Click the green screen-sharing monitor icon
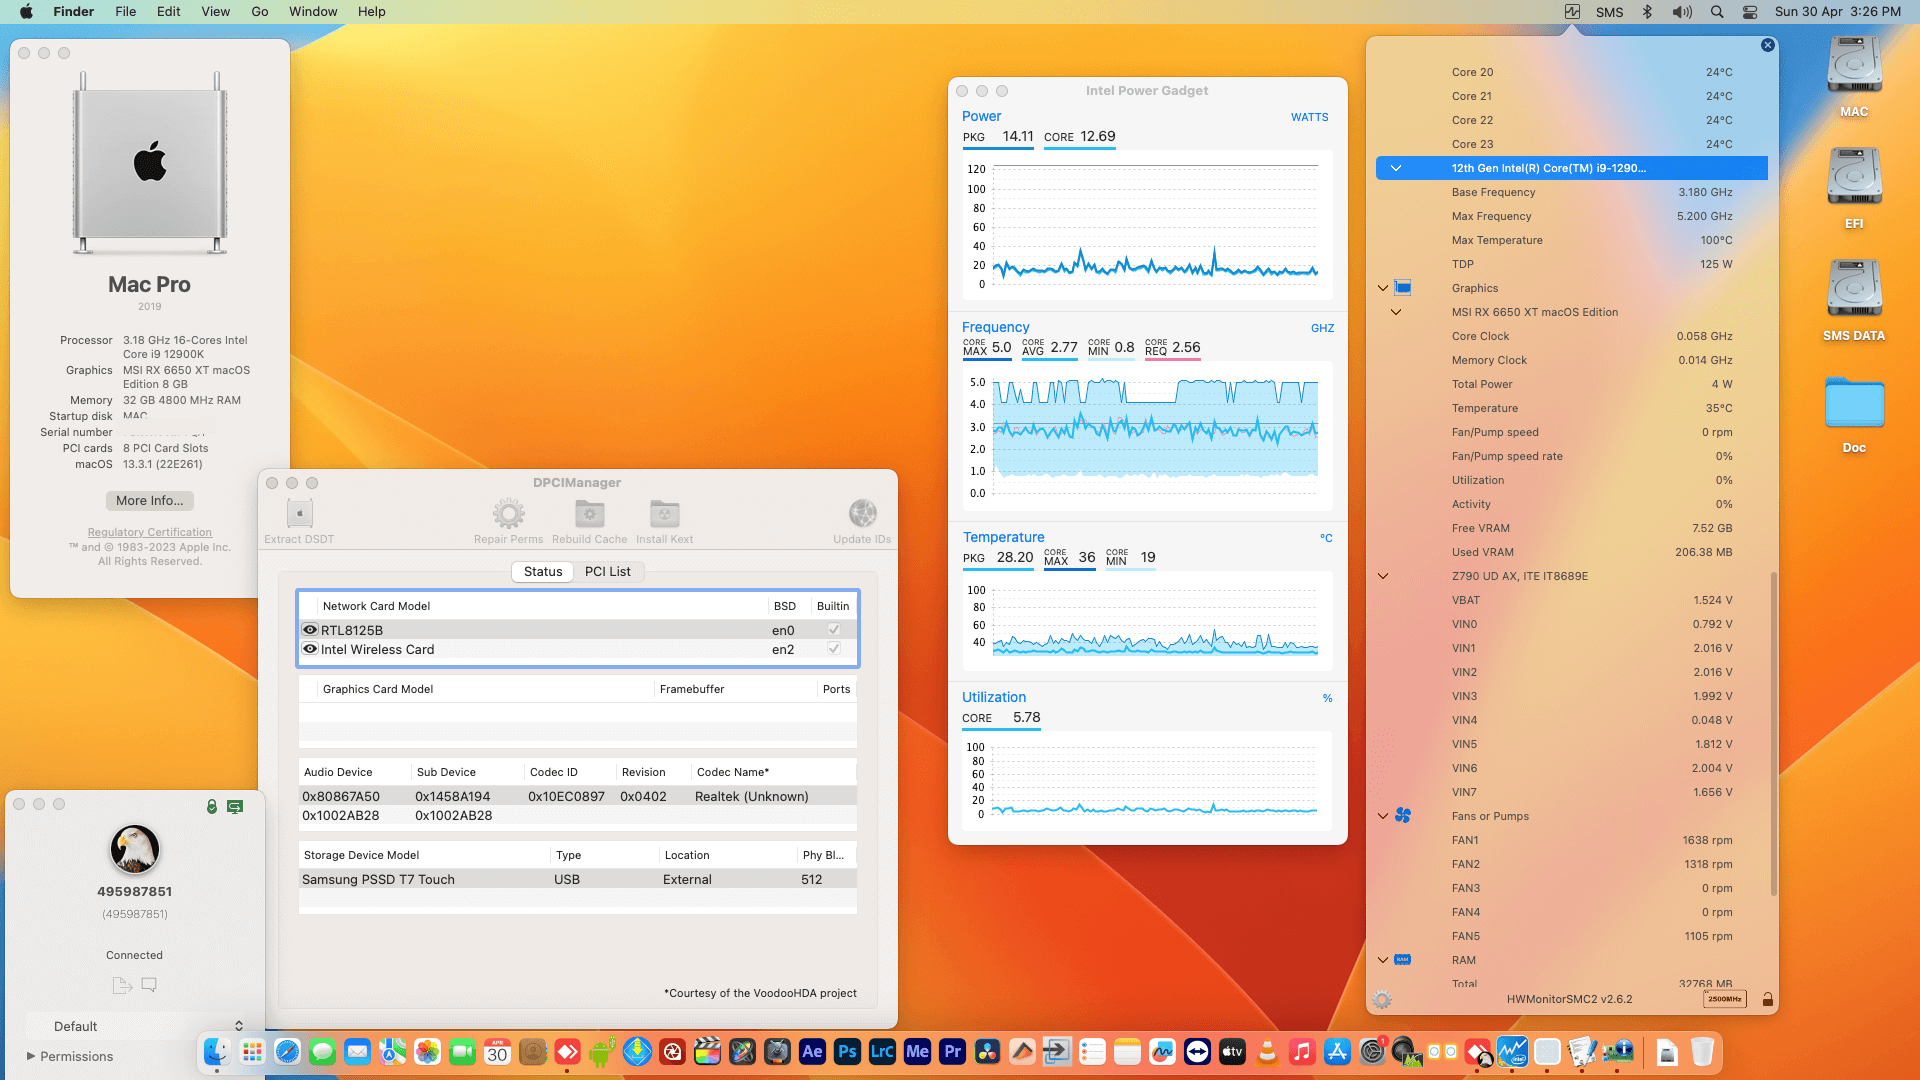Image resolution: width=1920 pixels, height=1080 pixels. (235, 806)
